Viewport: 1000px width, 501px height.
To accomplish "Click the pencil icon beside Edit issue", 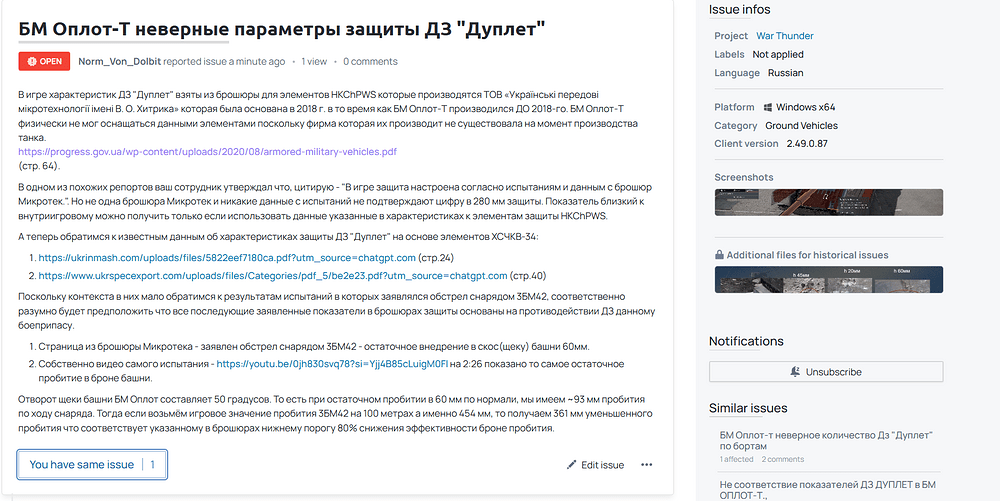I will [571, 465].
